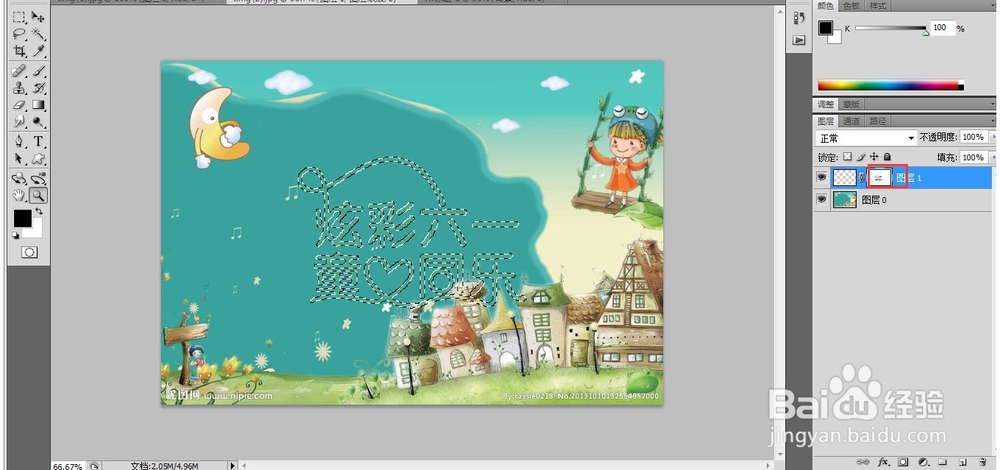Select the Dodge tool

[x=38, y=121]
